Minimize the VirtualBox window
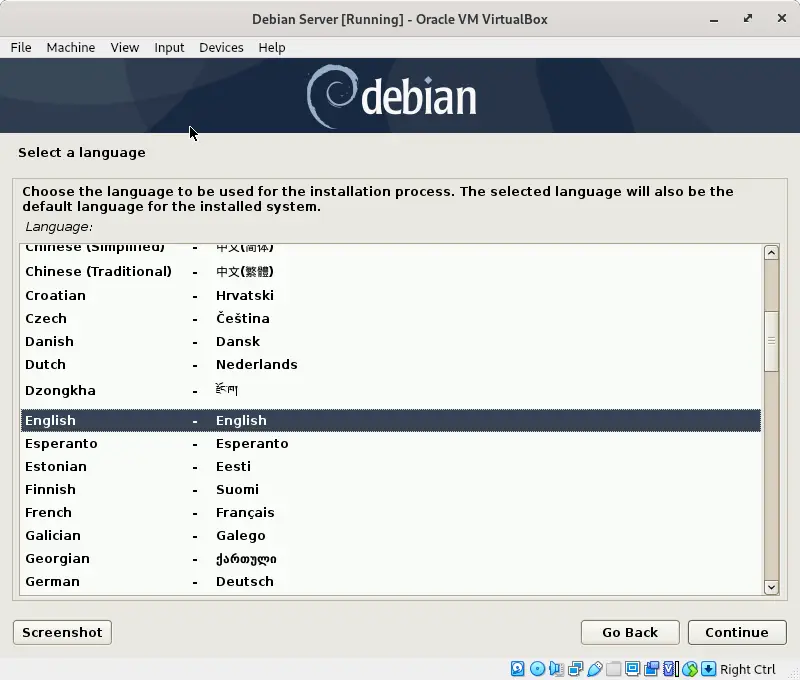Viewport: 800px width, 680px height. (714, 19)
